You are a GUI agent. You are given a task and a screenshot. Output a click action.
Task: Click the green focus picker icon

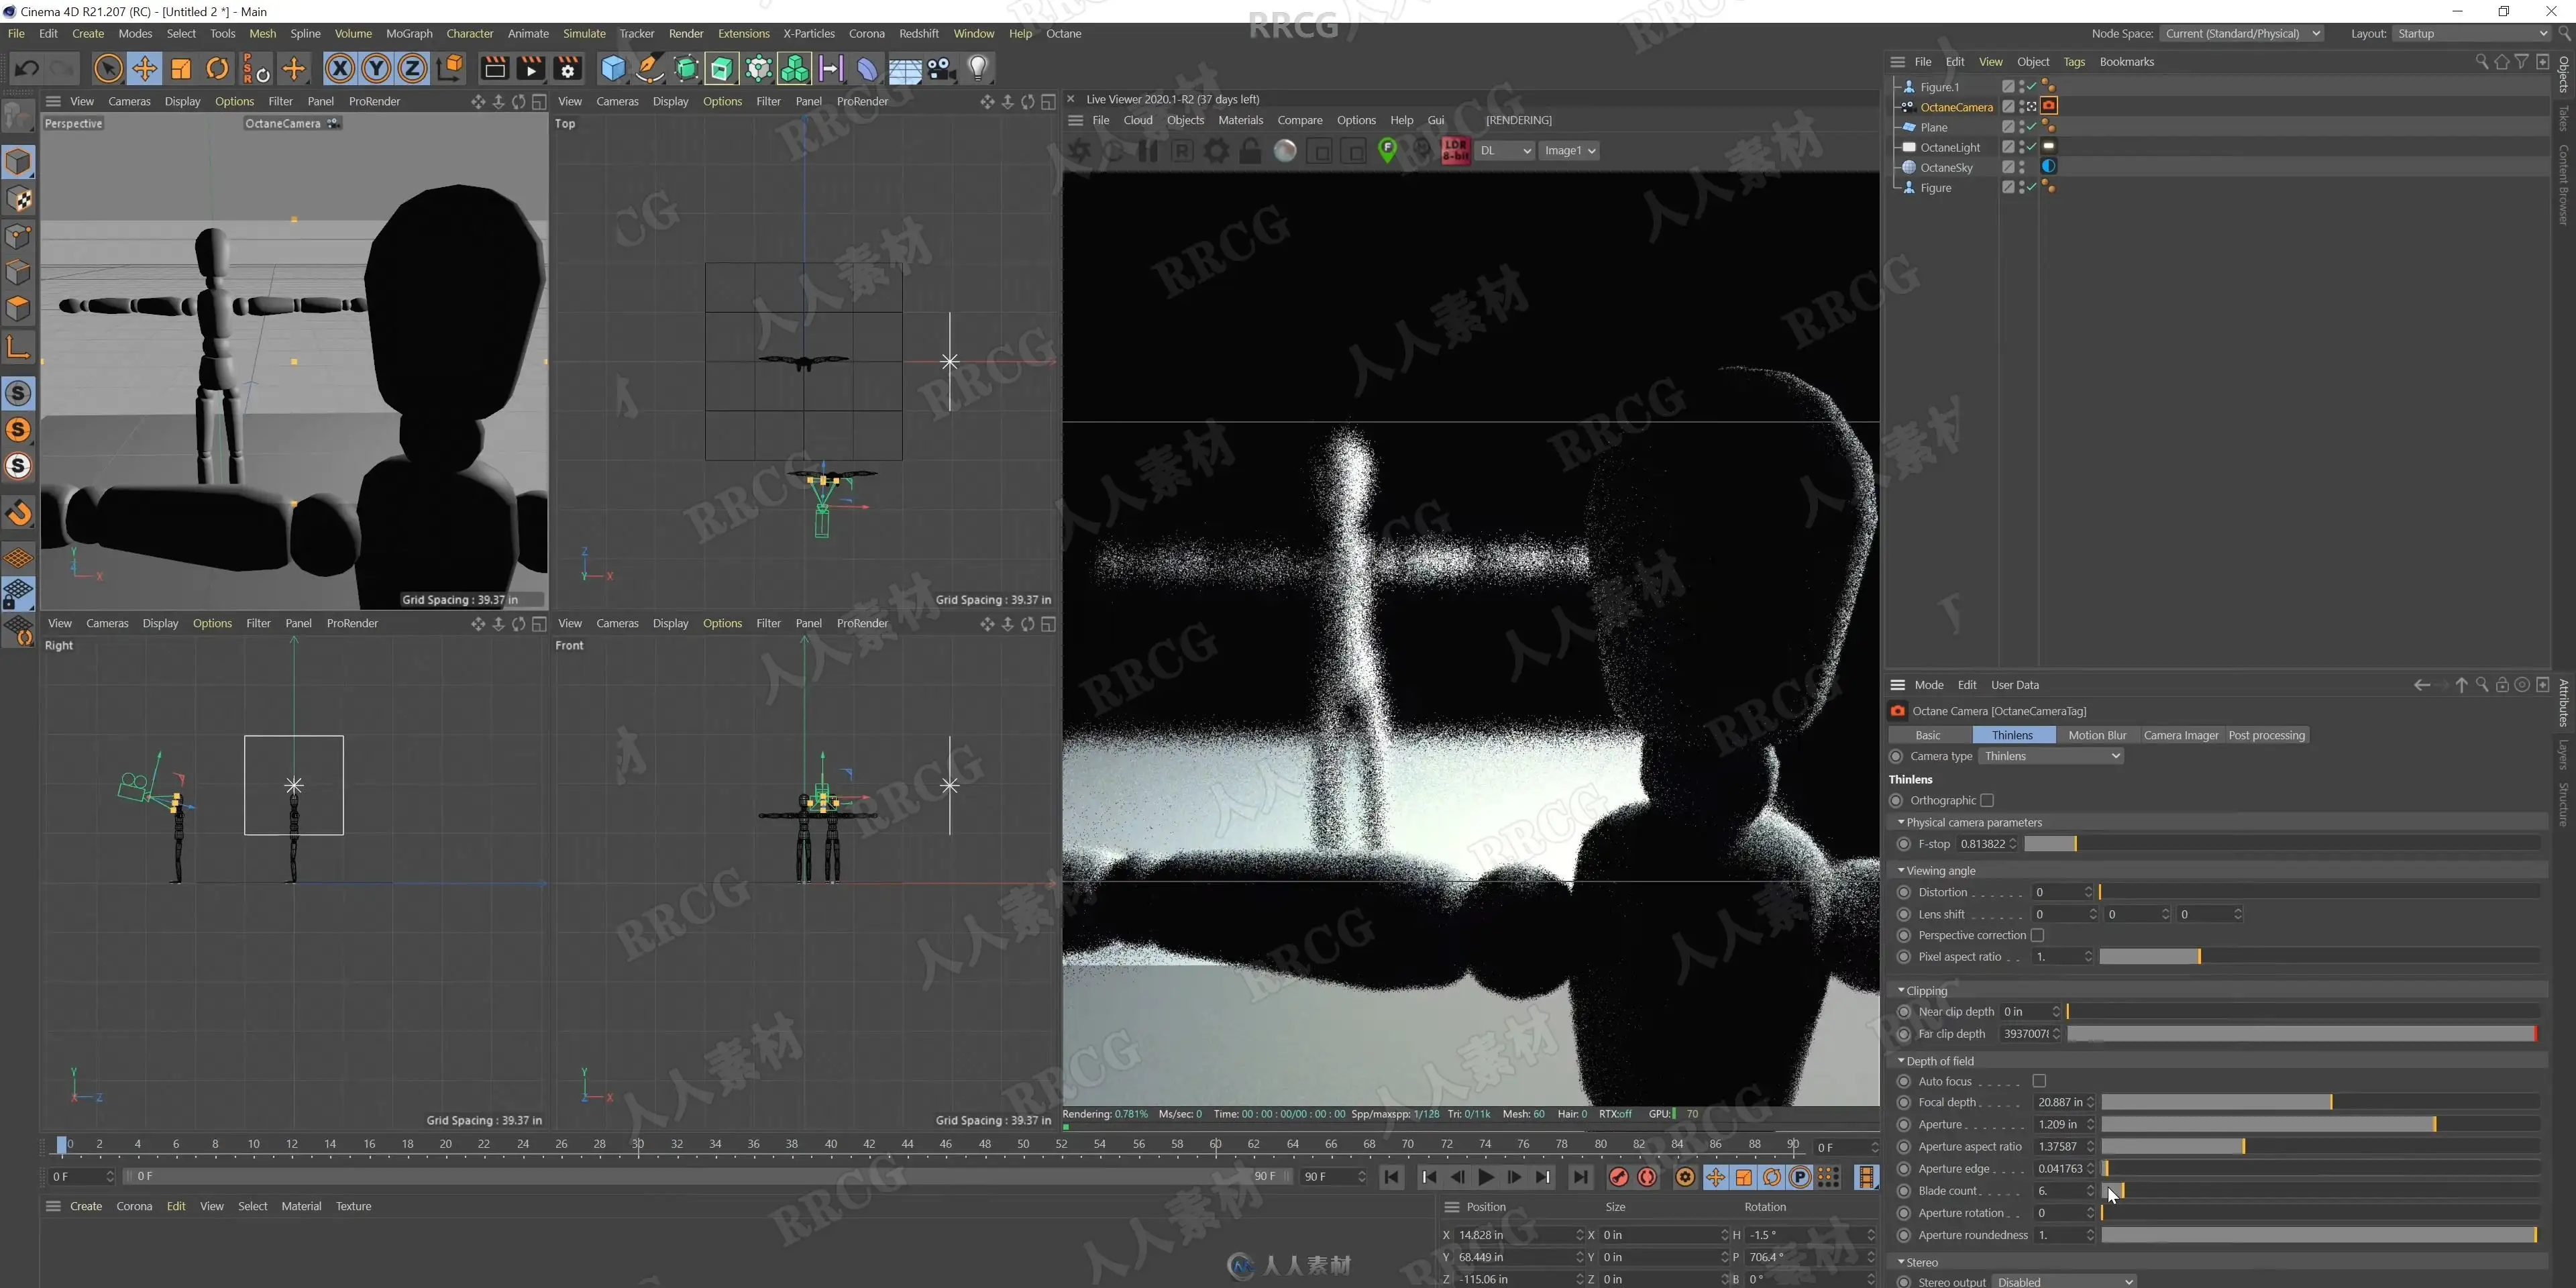[x=1387, y=151]
